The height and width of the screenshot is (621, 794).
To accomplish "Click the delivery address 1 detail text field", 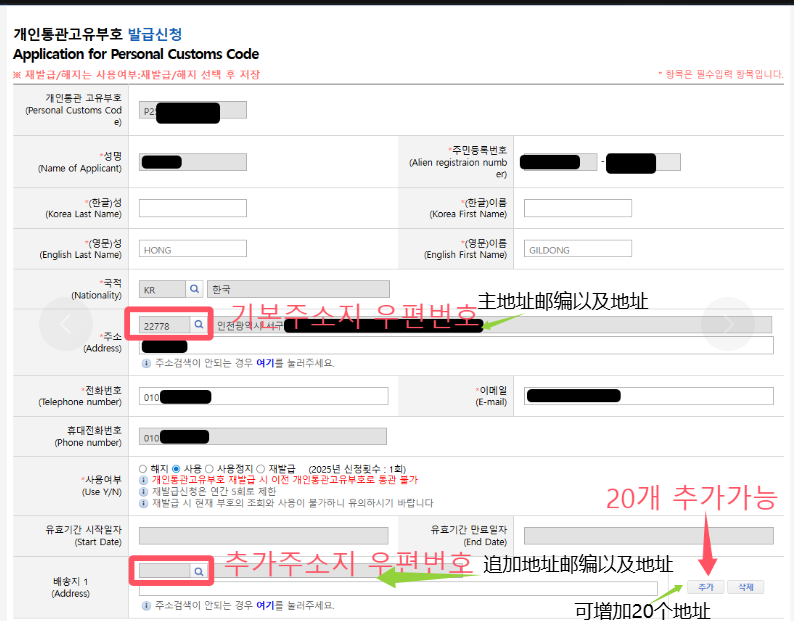I will (398, 589).
